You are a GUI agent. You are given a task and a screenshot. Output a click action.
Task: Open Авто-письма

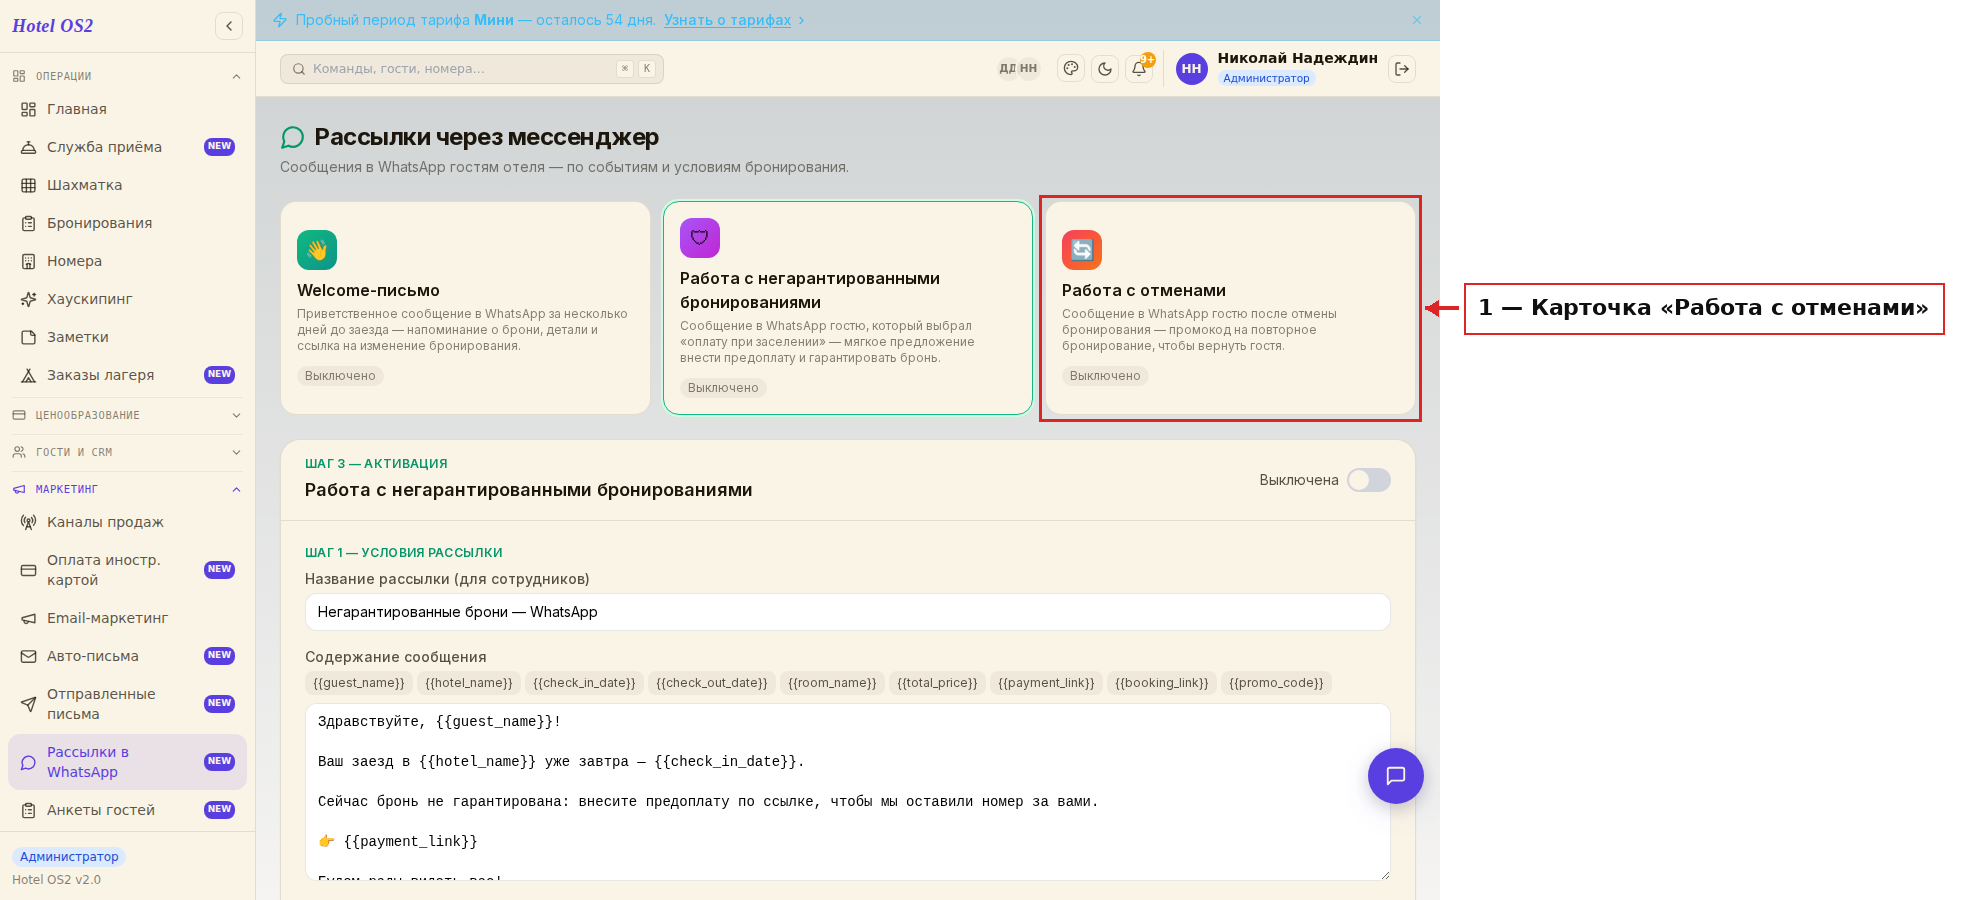coord(127,656)
